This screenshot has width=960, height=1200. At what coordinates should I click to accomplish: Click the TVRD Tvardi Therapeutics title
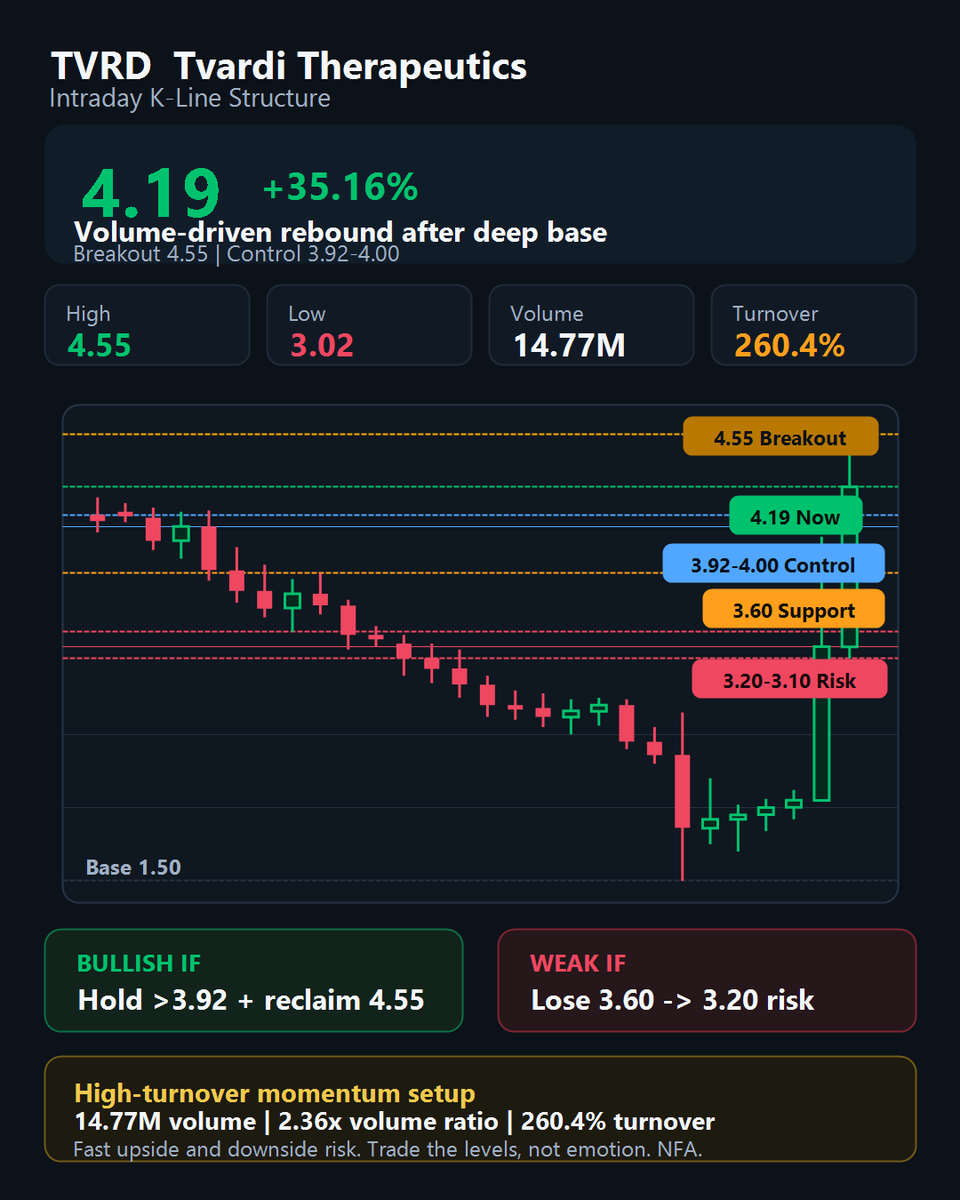click(x=288, y=67)
